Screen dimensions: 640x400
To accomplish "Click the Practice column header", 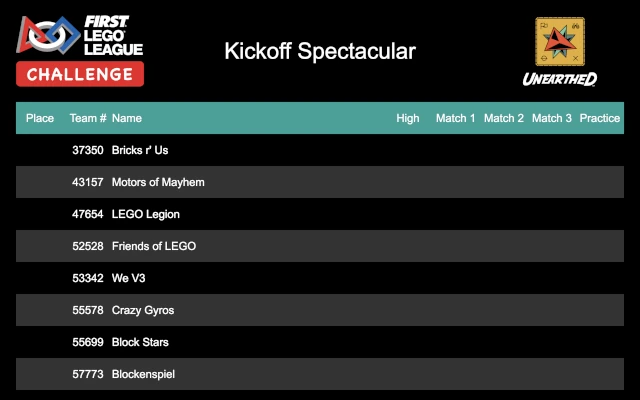I will (x=600, y=118).
